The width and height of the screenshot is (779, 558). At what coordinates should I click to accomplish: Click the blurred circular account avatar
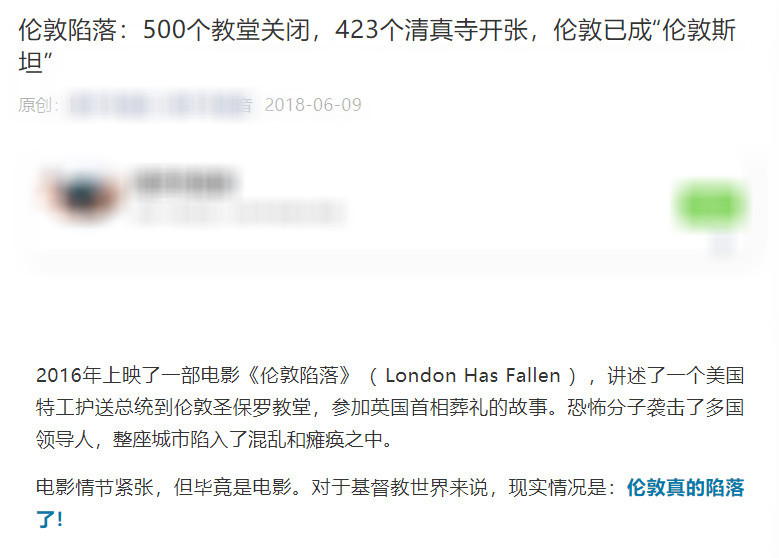pos(83,195)
